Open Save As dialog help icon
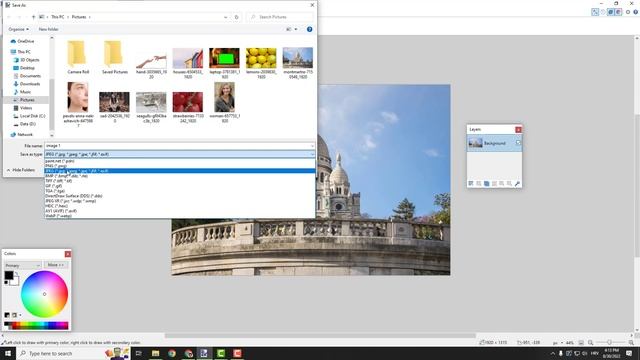 [309, 29]
